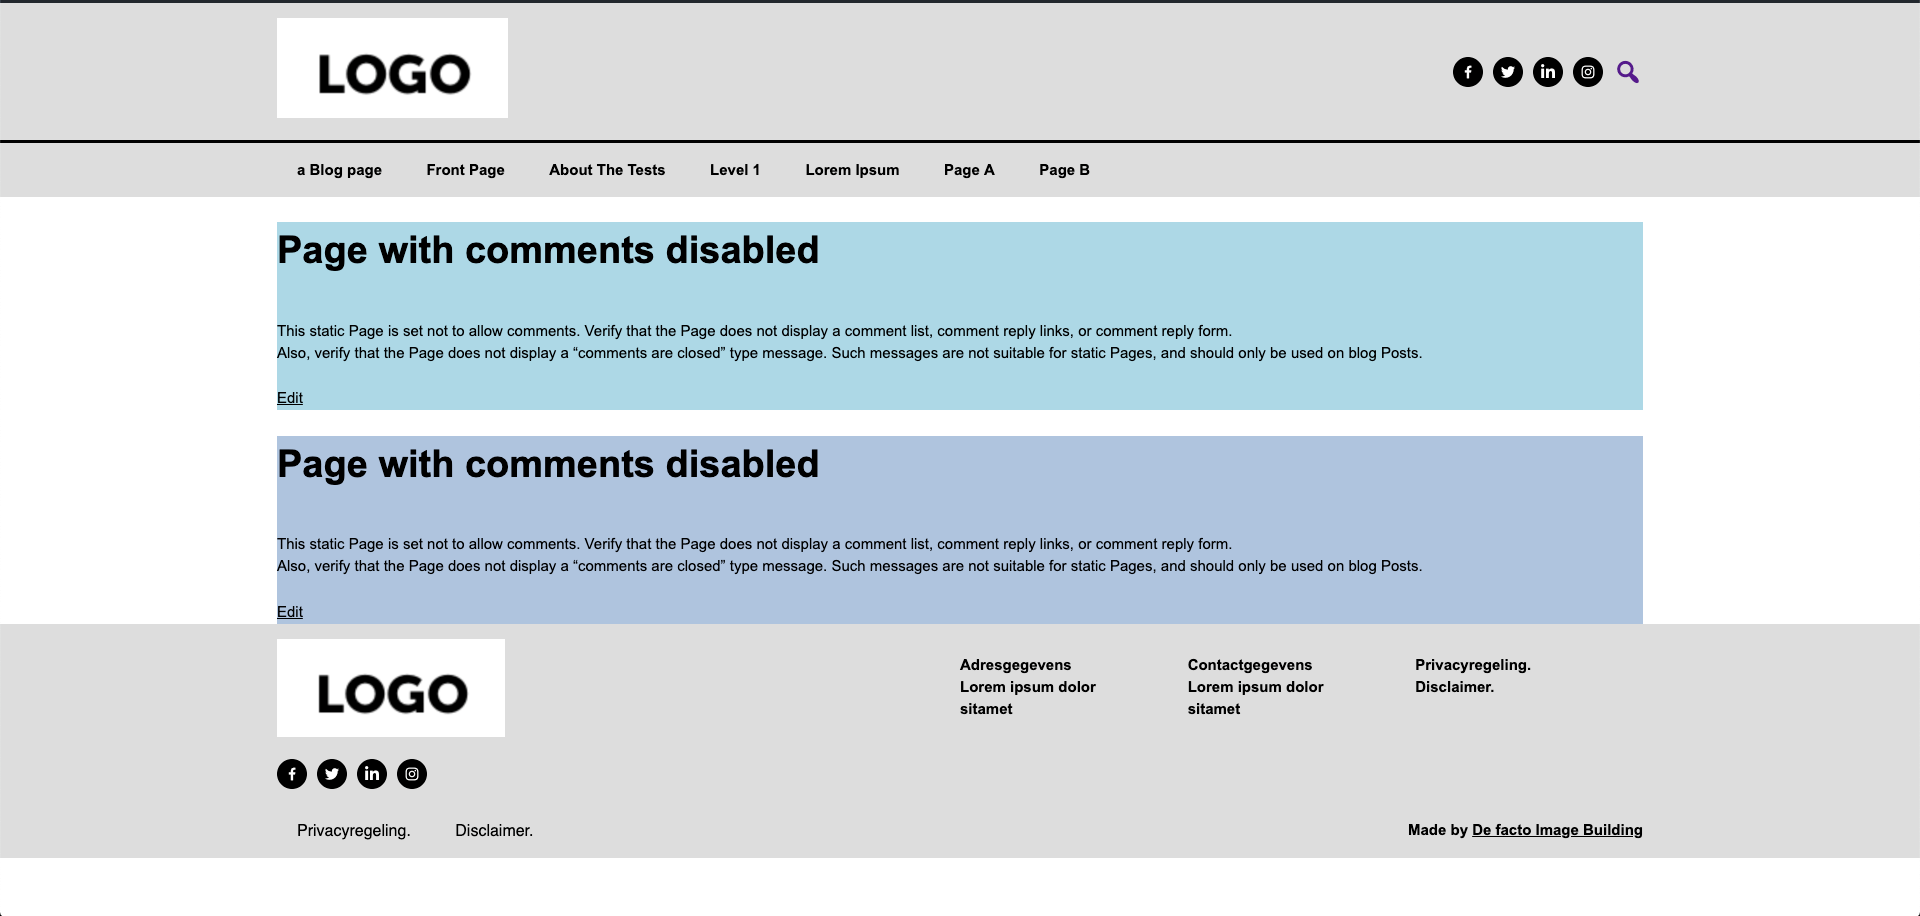This screenshot has height=916, width=1920.
Task: Click Edit link in the second article
Action: pyautogui.click(x=290, y=612)
